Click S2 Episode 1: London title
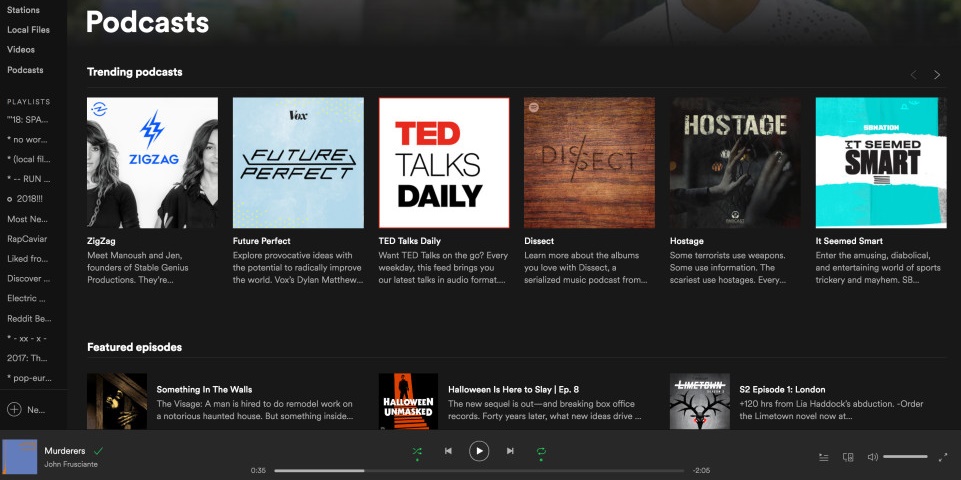This screenshot has height=480, width=961. tap(782, 389)
